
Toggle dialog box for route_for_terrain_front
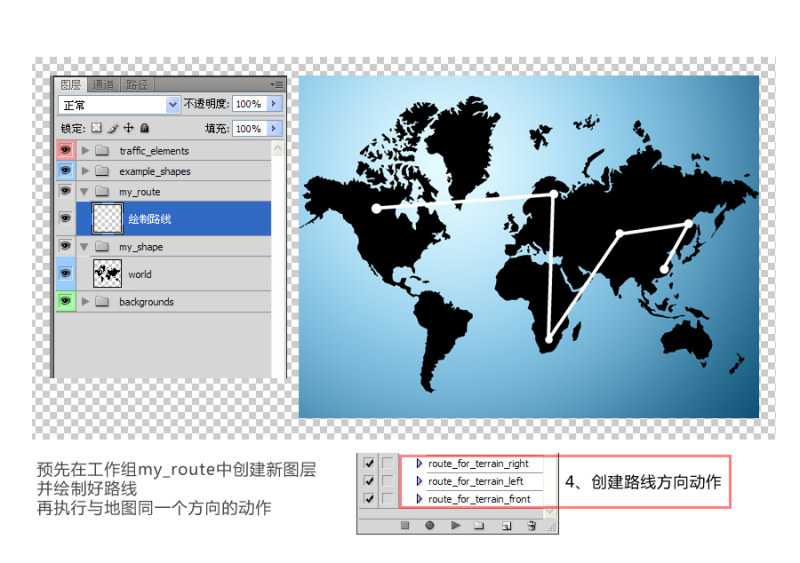[x=387, y=499]
